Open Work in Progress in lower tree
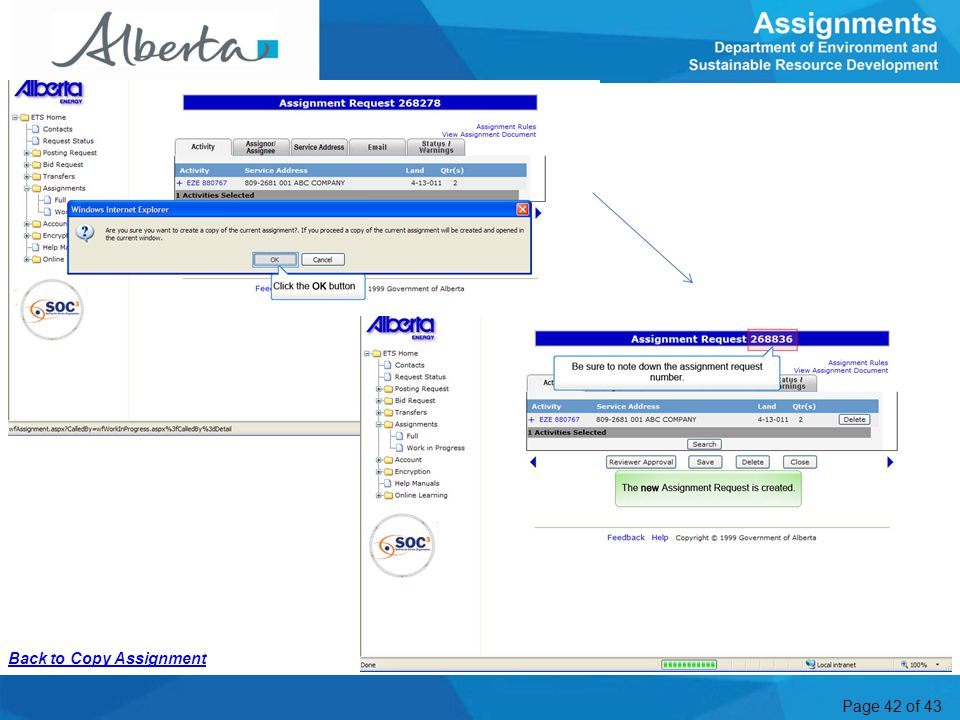 (x=435, y=448)
